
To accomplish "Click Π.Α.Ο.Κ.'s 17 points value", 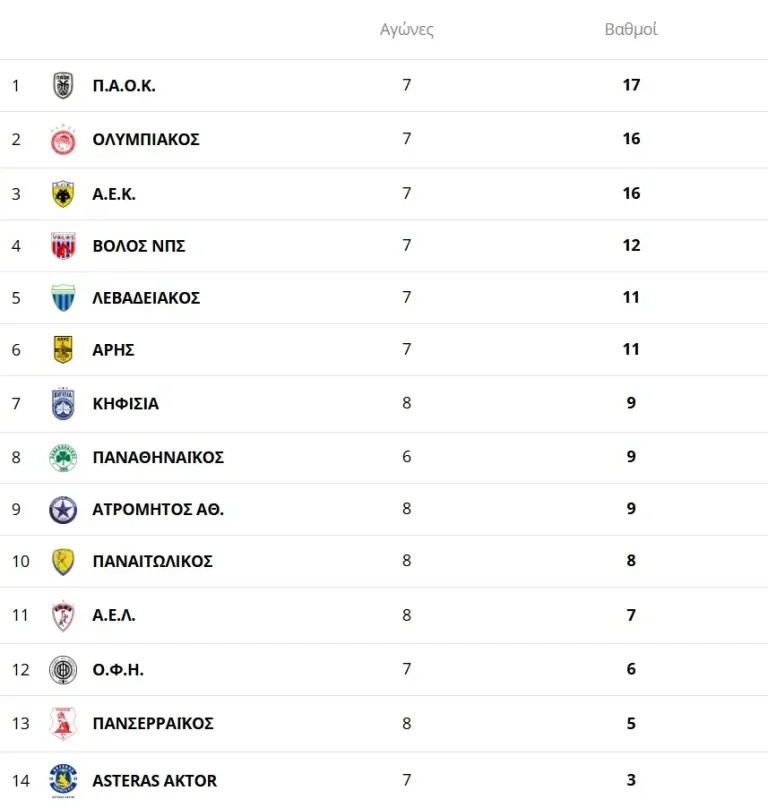I will [631, 86].
